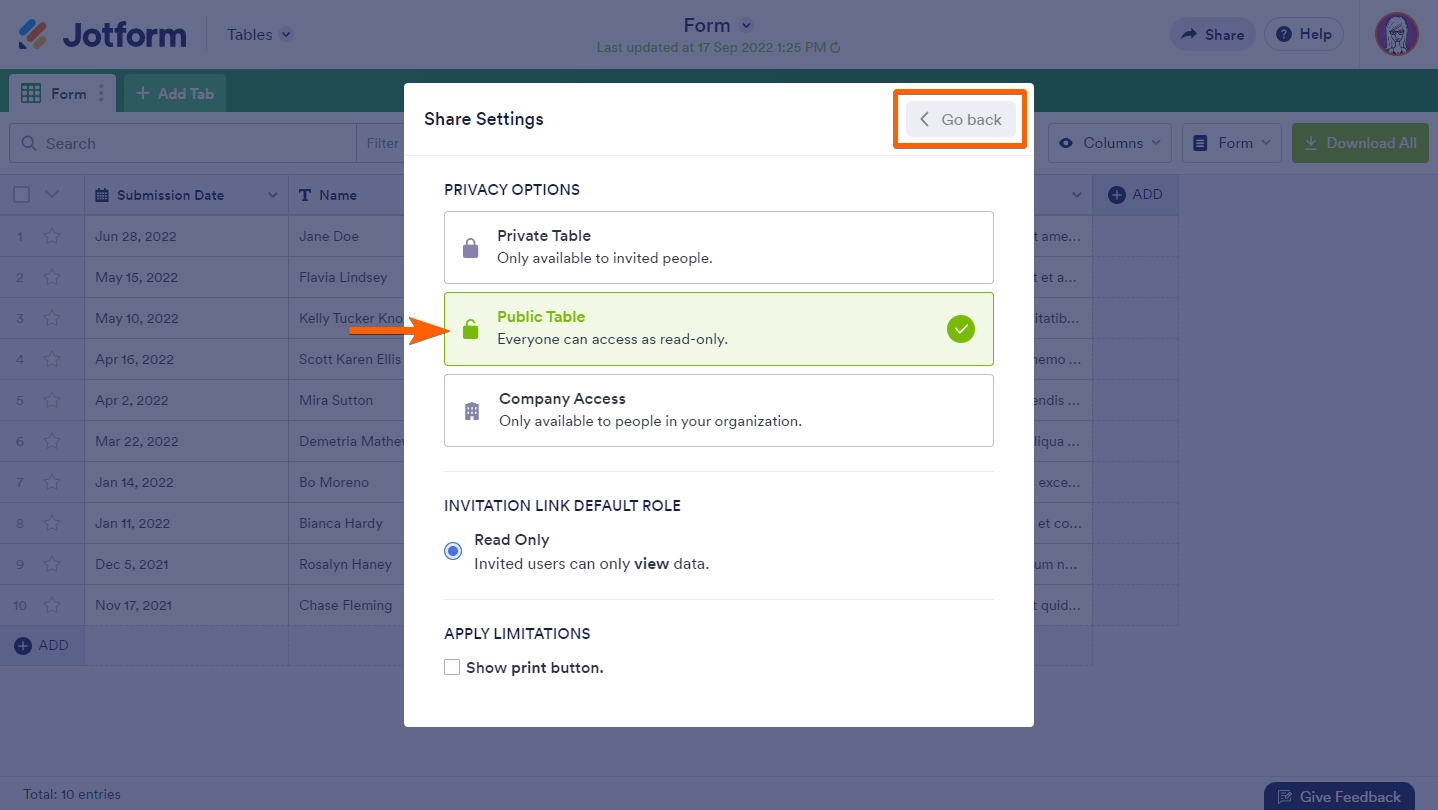
Task: Select all rows with header checkbox
Action: tap(21, 195)
